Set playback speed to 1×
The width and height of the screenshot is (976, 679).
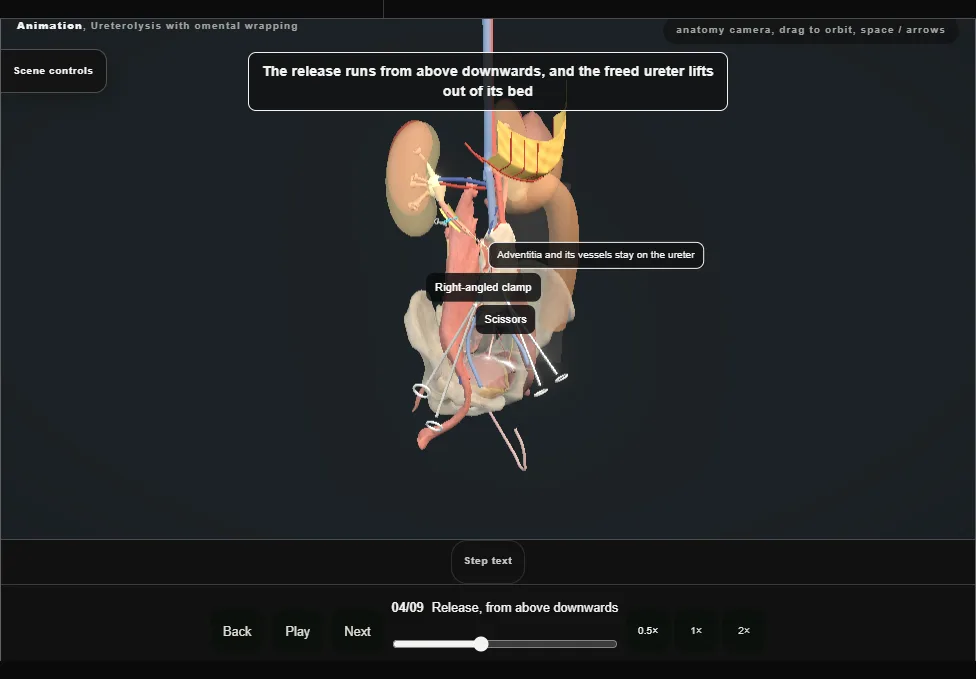click(697, 631)
